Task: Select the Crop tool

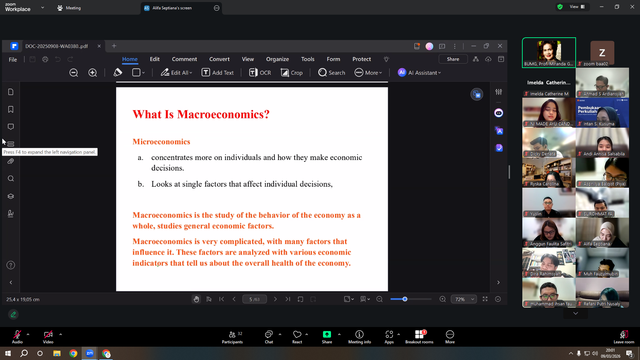Action: tap(291, 73)
